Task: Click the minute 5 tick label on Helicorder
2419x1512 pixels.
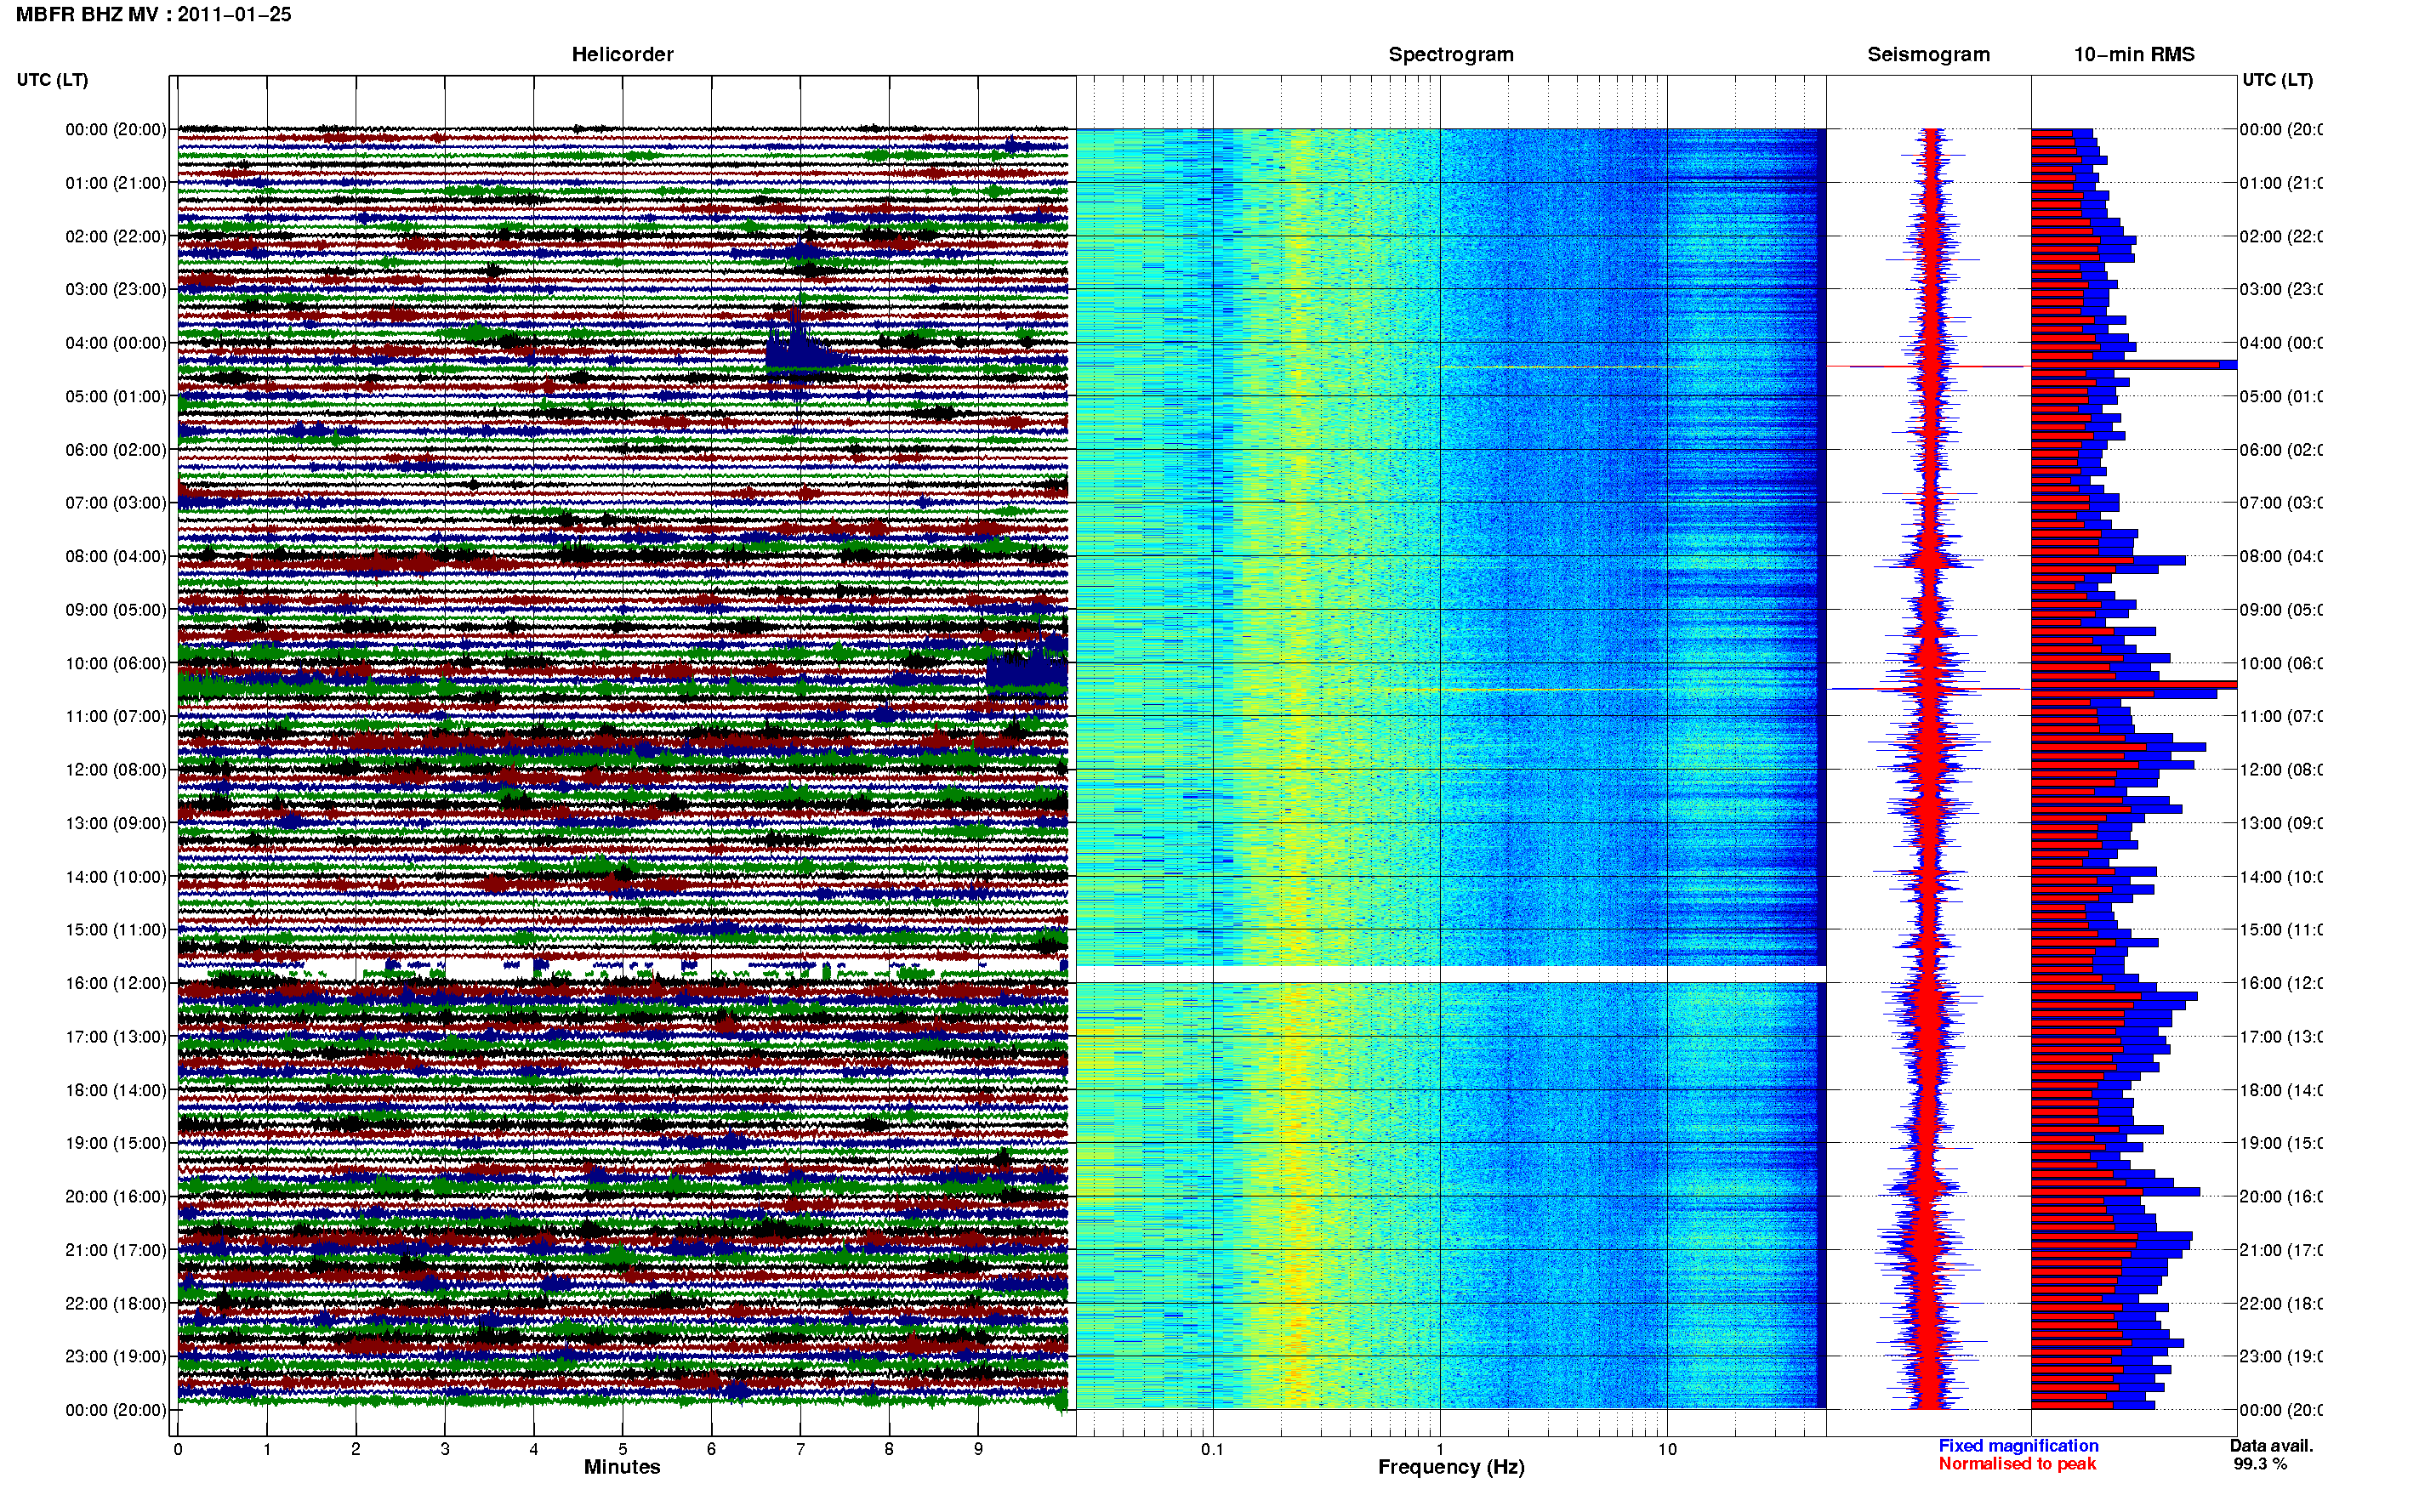Action: (623, 1449)
